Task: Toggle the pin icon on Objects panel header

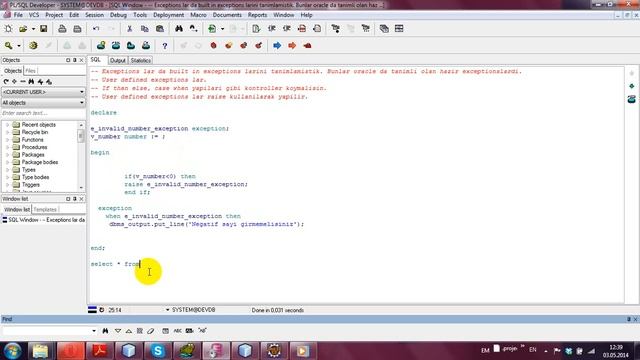Action: (x=74, y=60)
